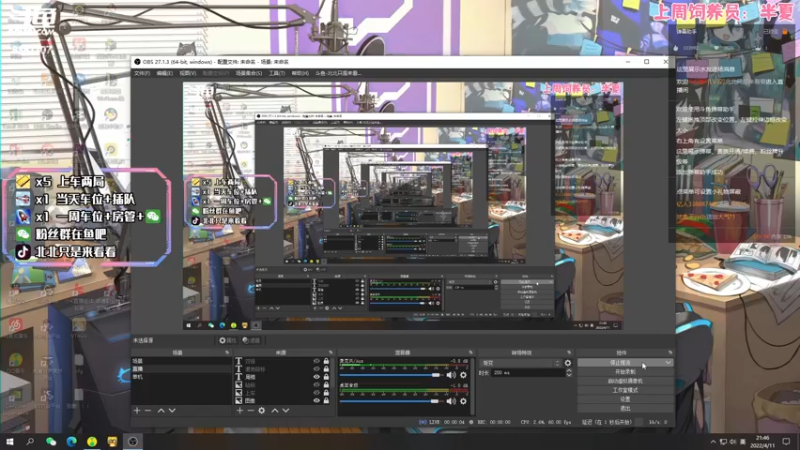Open the 渐变 transition combo box
Image resolution: width=800 pixels, height=450 pixels.
pos(520,363)
